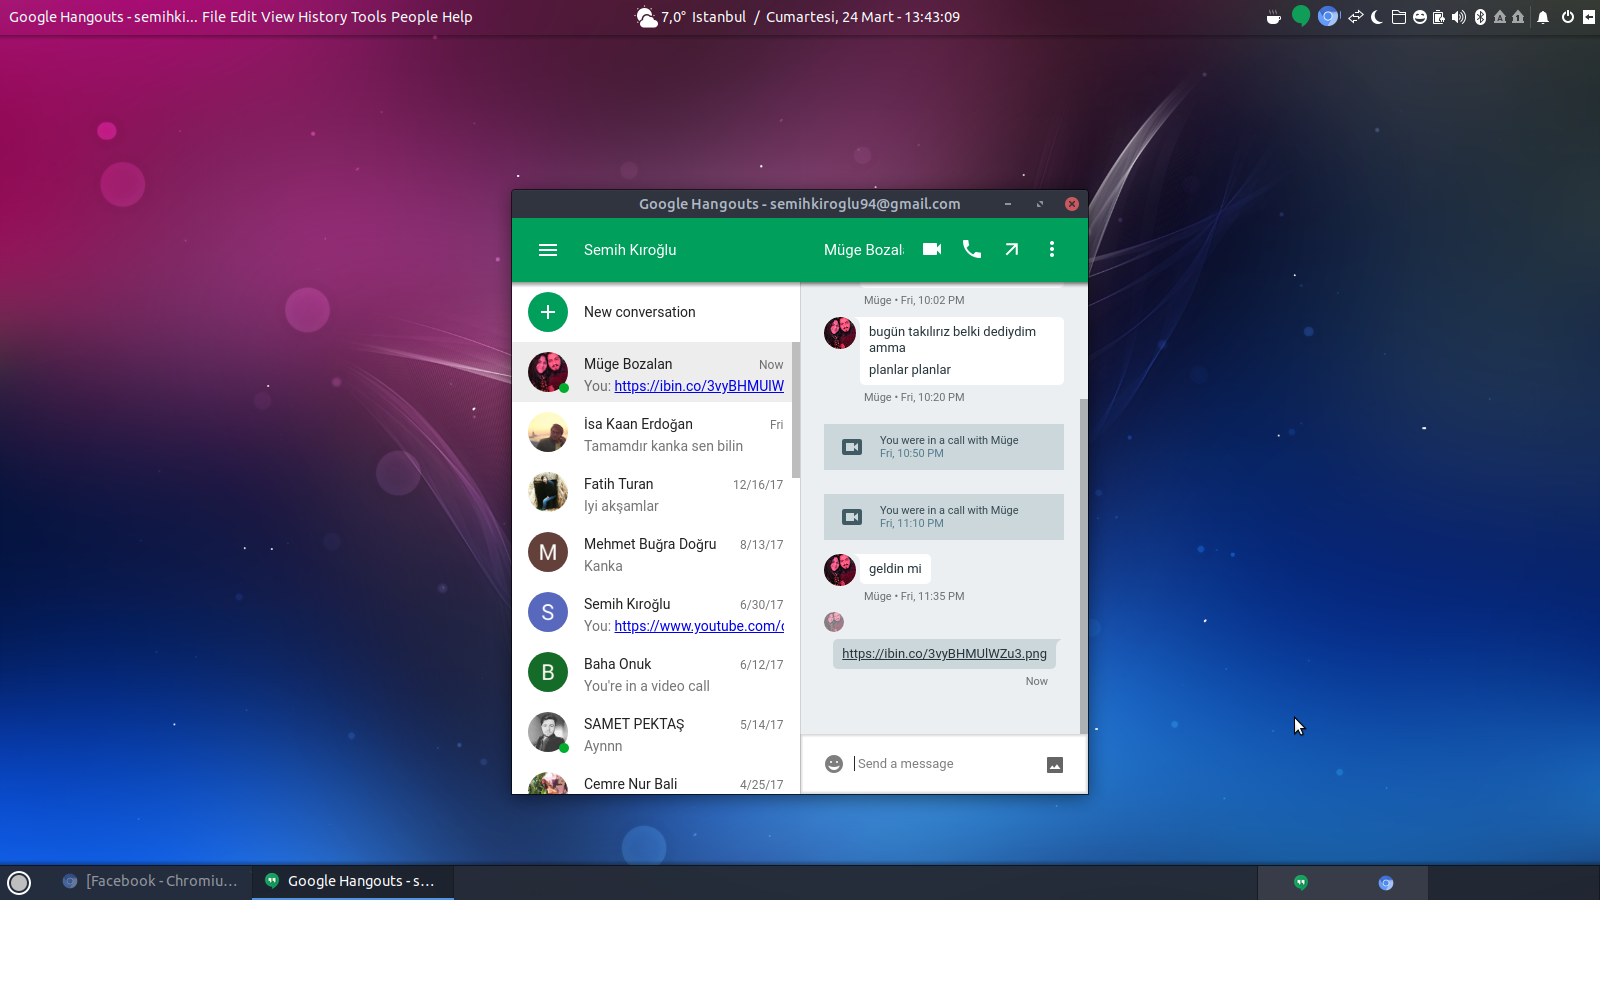
Task: Open İsa Kaan Erdoğan conversation
Action: pos(652,433)
